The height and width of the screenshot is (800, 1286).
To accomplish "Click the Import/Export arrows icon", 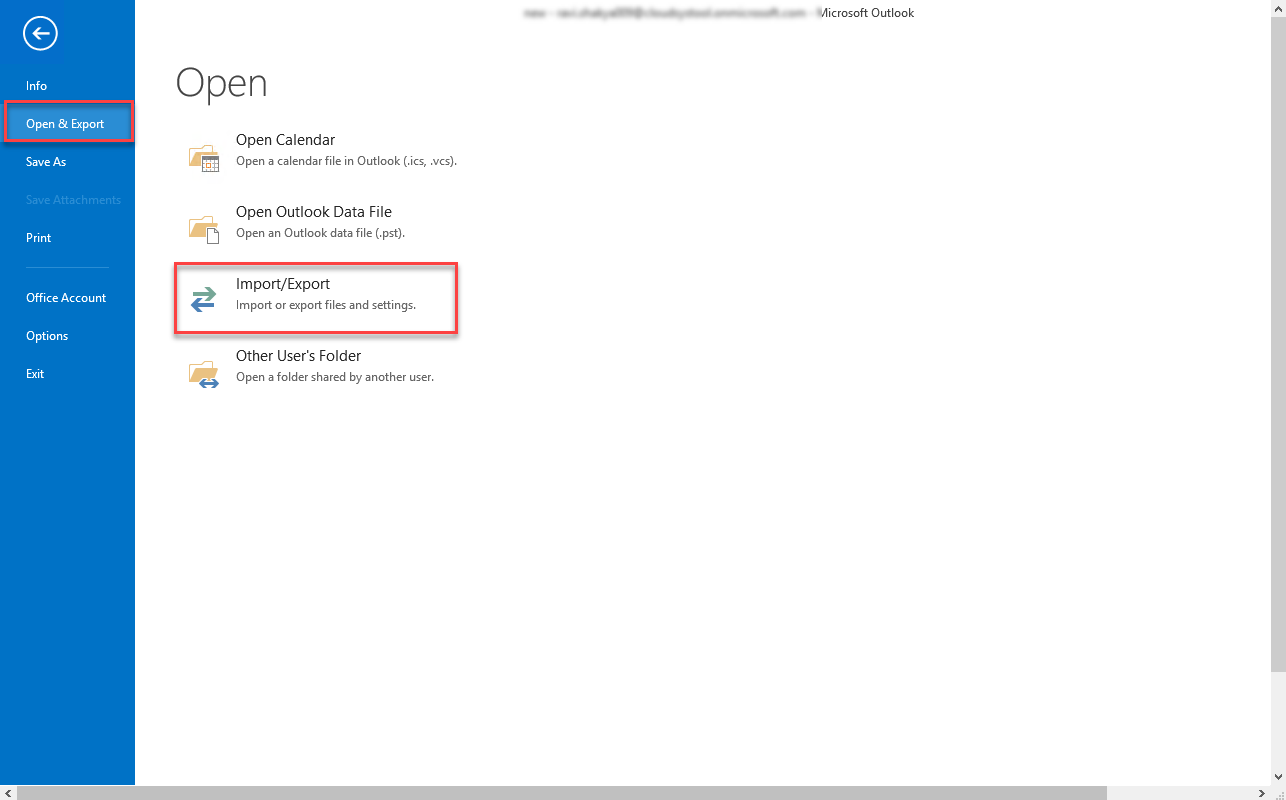I will (x=203, y=299).
